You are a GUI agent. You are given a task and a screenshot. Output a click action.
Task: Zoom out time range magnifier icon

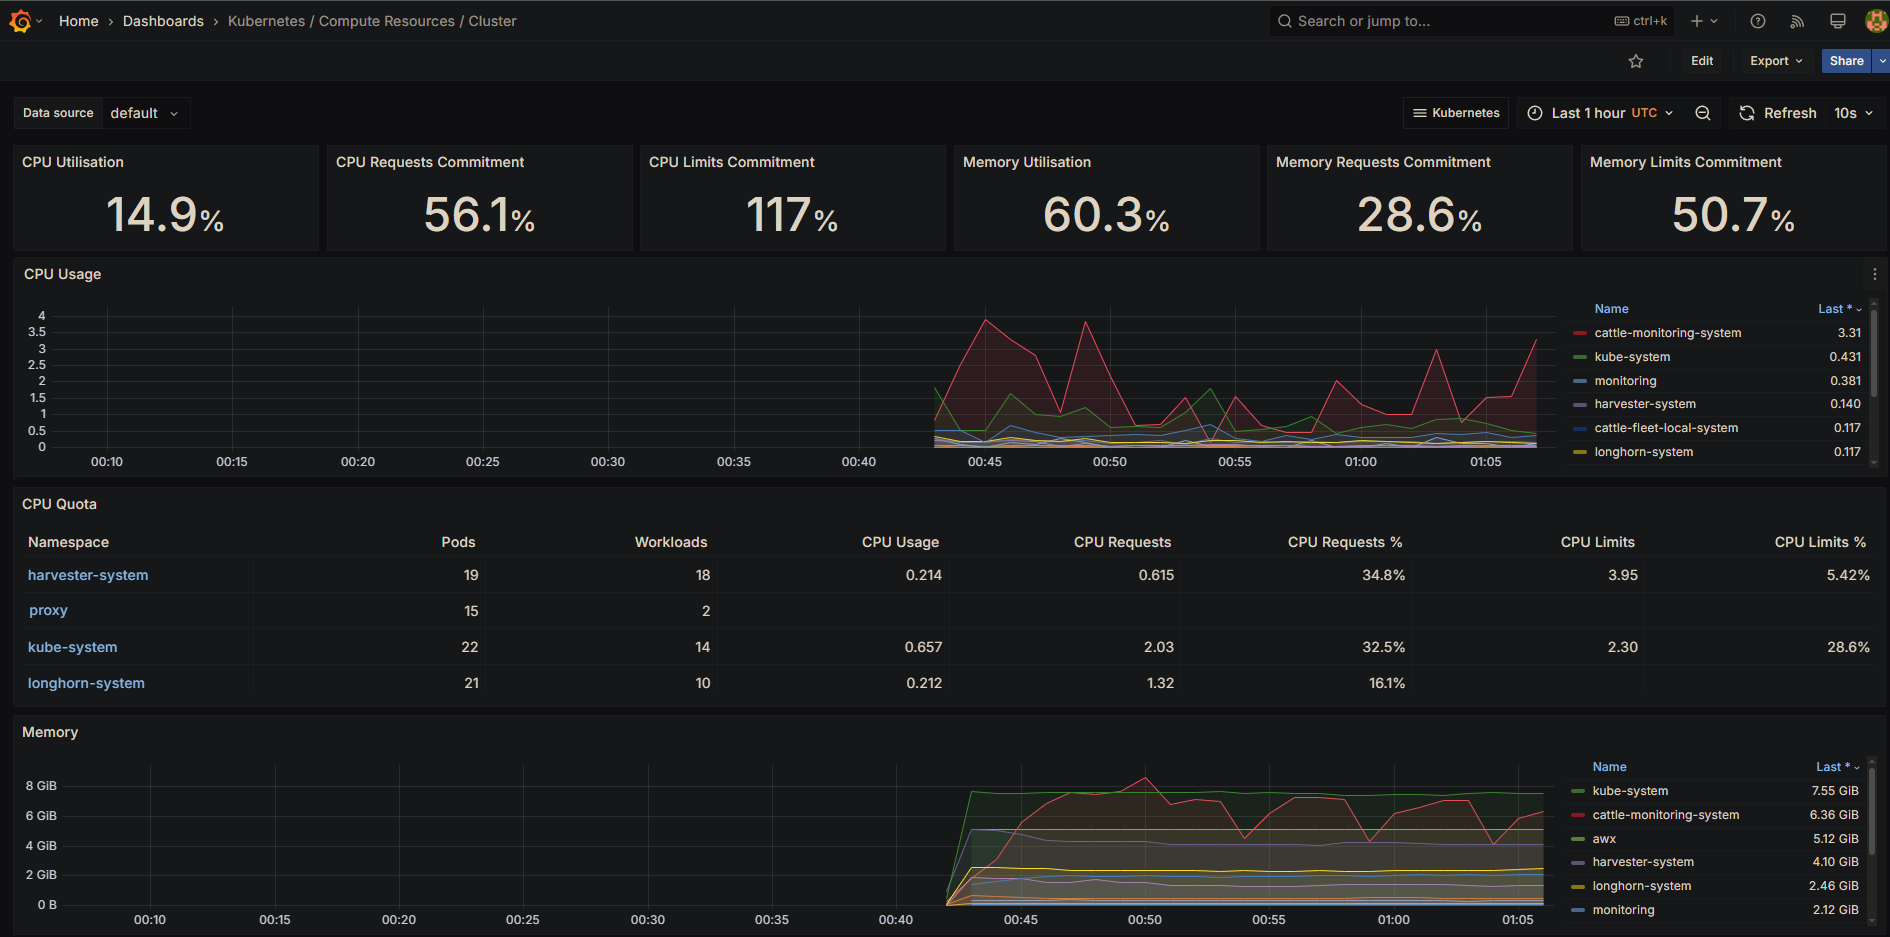click(x=1703, y=113)
